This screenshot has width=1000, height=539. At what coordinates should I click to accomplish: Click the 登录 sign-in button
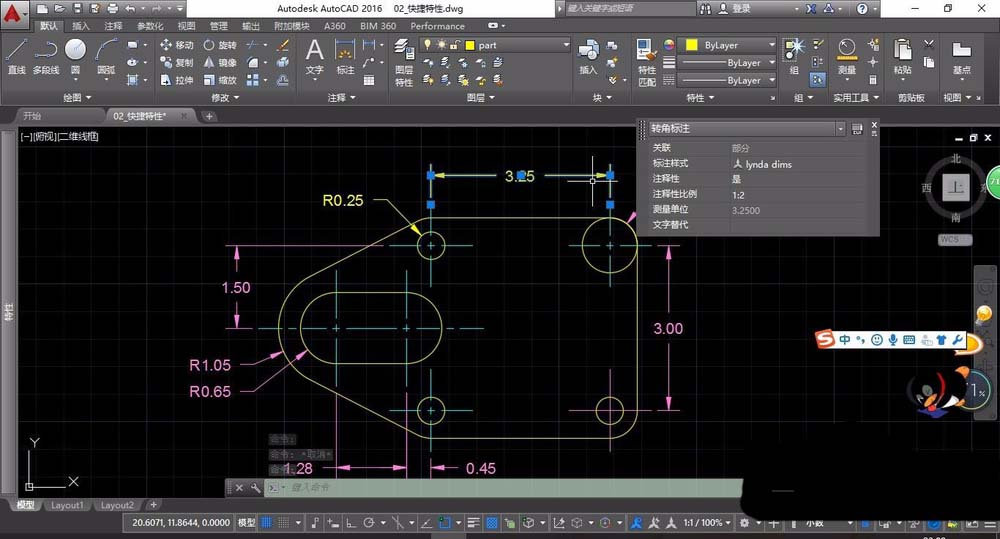pyautogui.click(x=741, y=8)
